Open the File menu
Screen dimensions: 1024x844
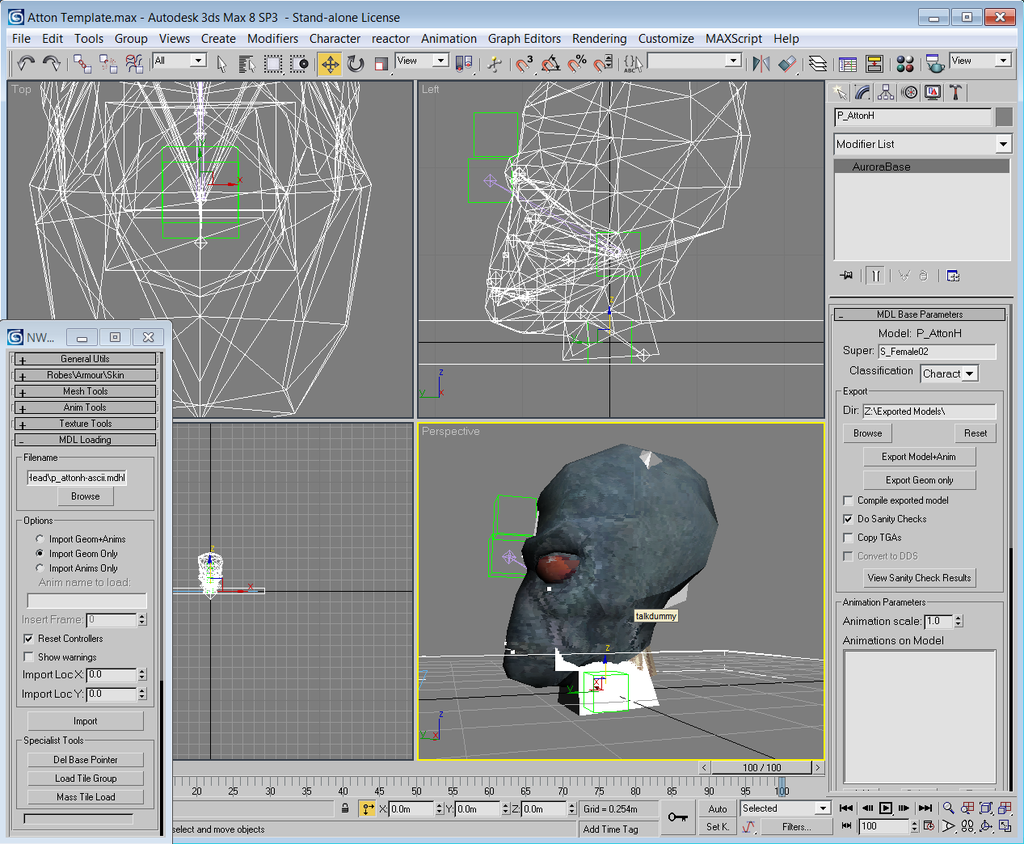[21, 39]
